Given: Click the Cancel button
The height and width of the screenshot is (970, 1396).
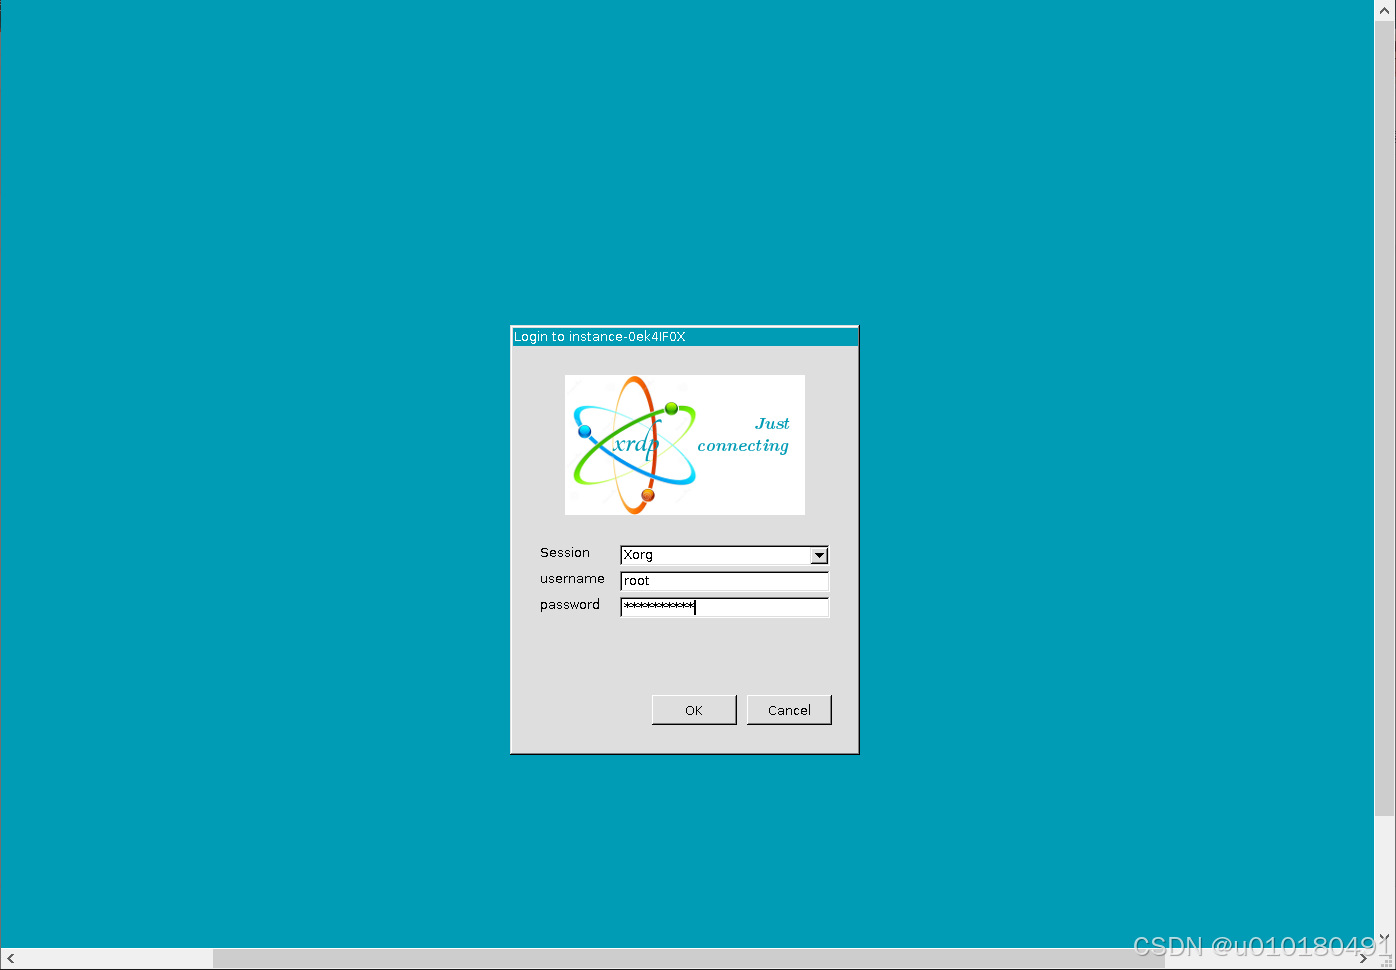Looking at the screenshot, I should pyautogui.click(x=789, y=710).
